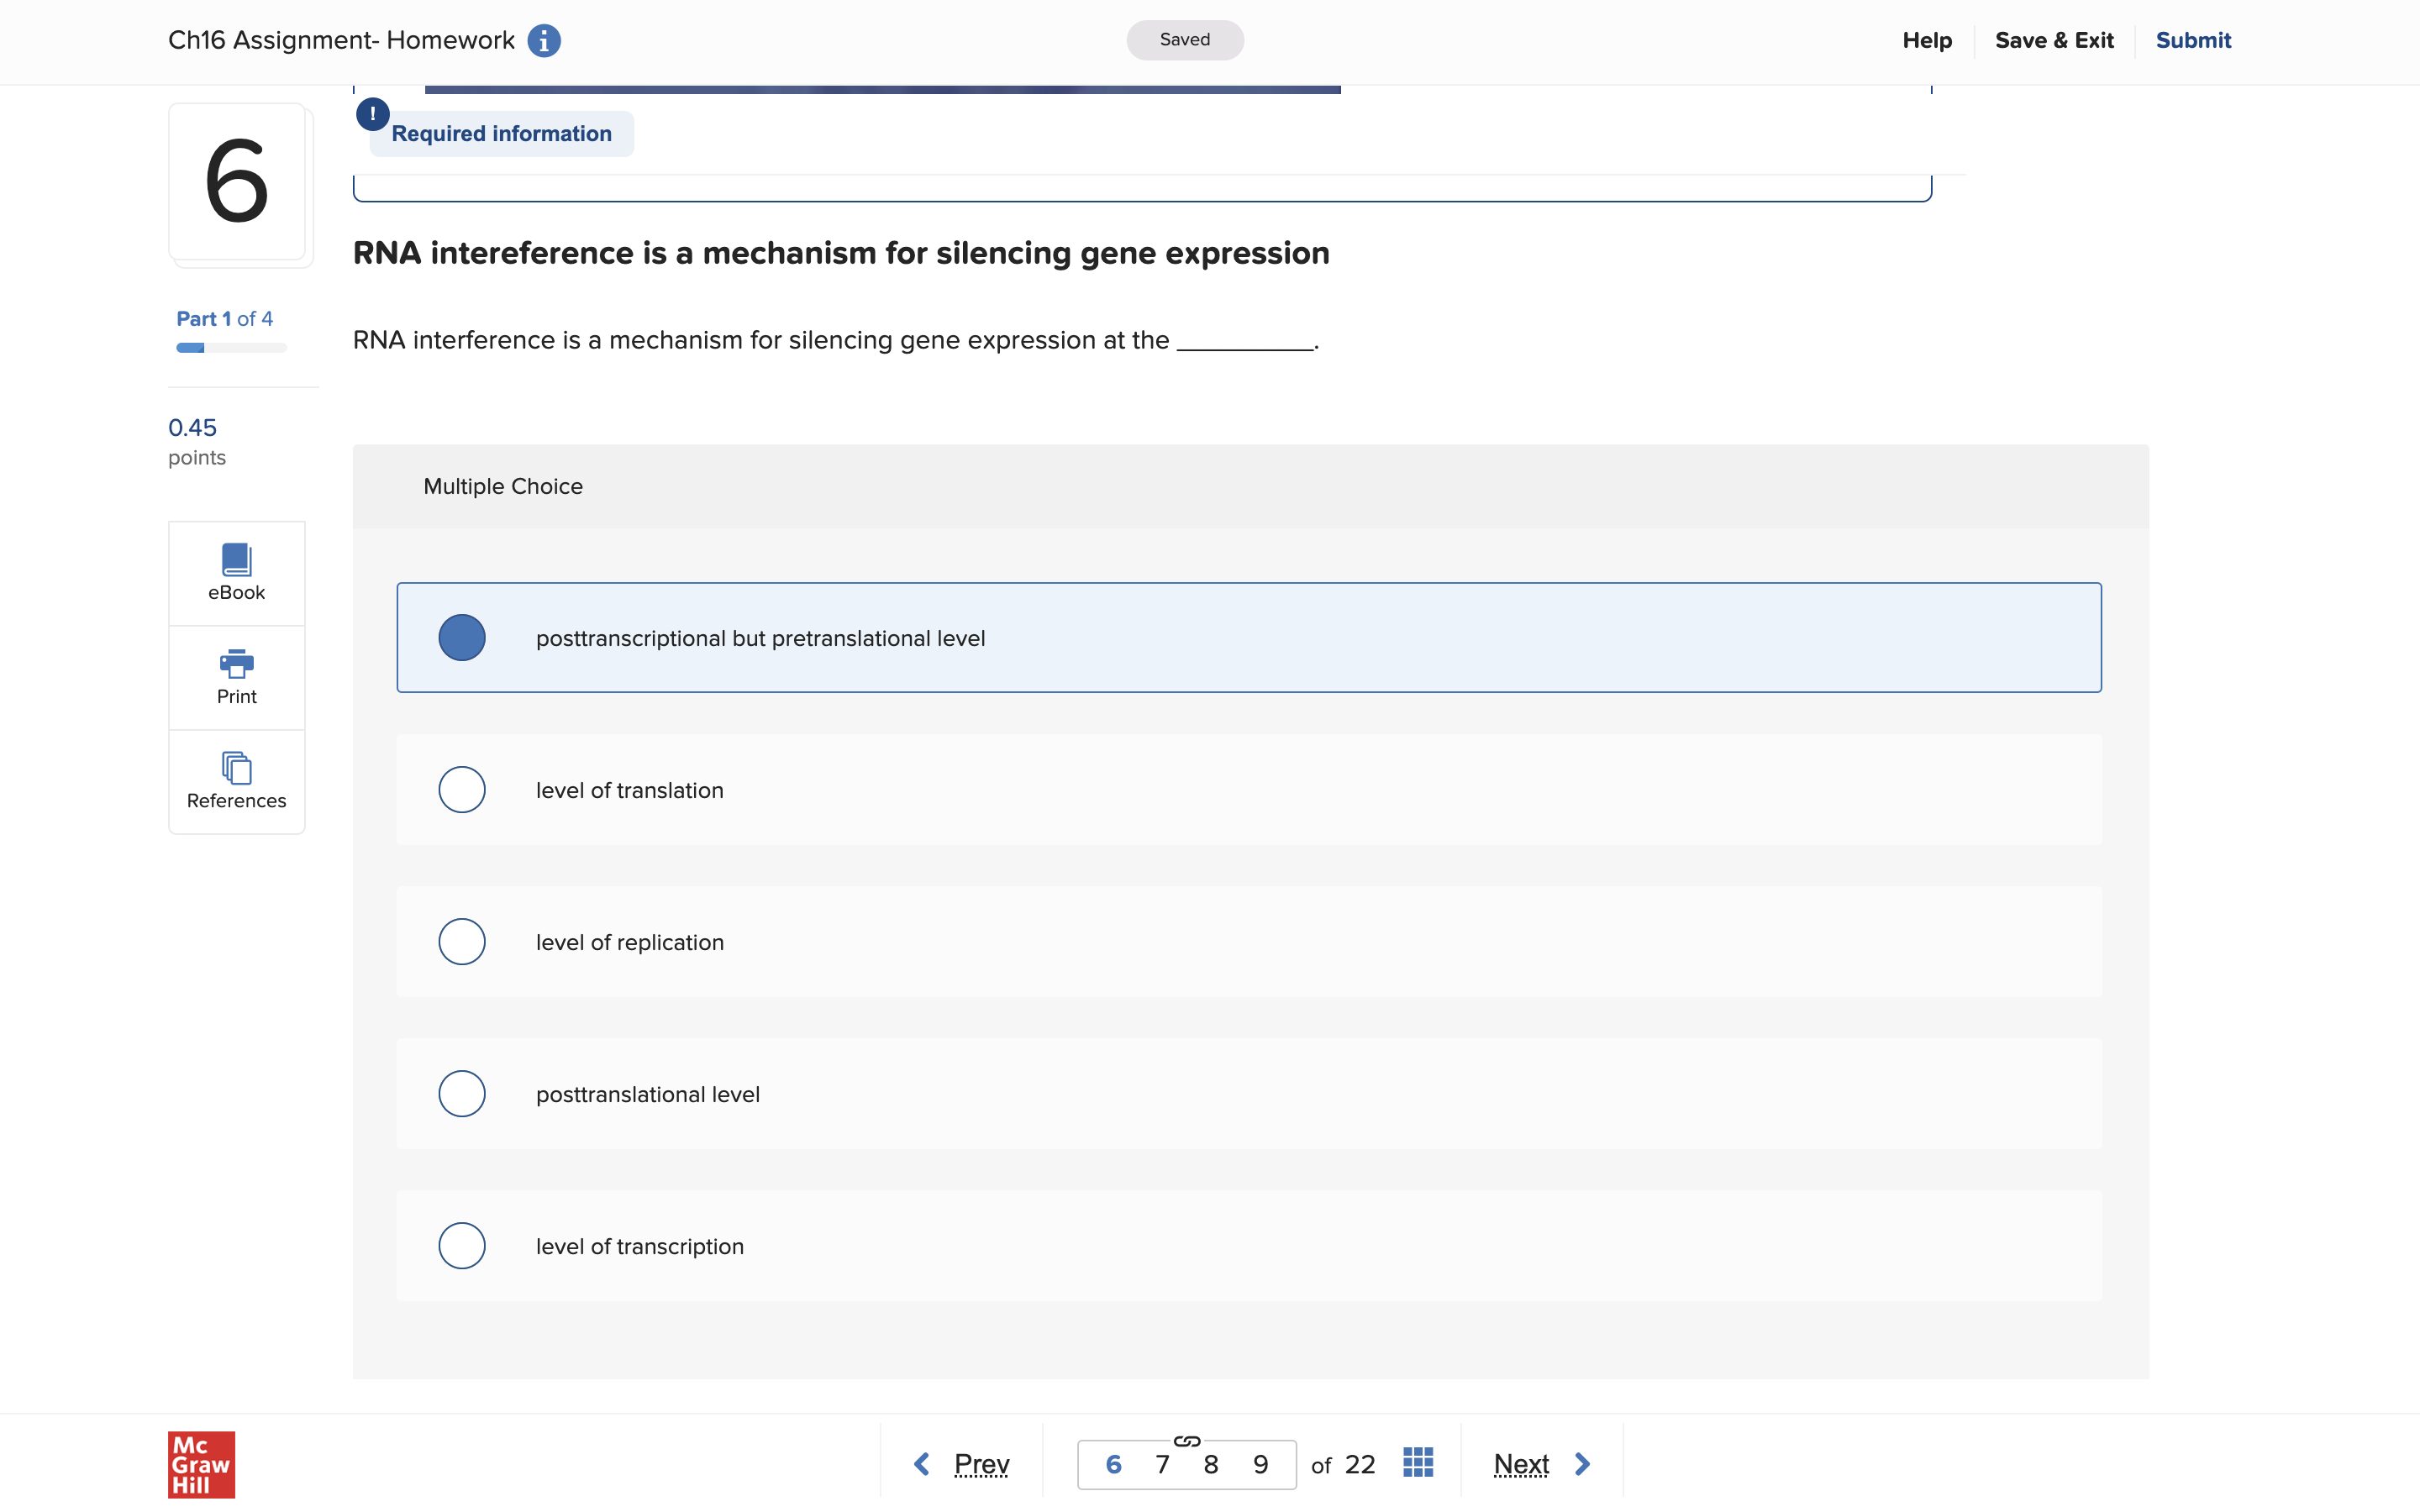Choose the 'level of replication' answer
Viewport: 2420px width, 1512px height.
(462, 942)
